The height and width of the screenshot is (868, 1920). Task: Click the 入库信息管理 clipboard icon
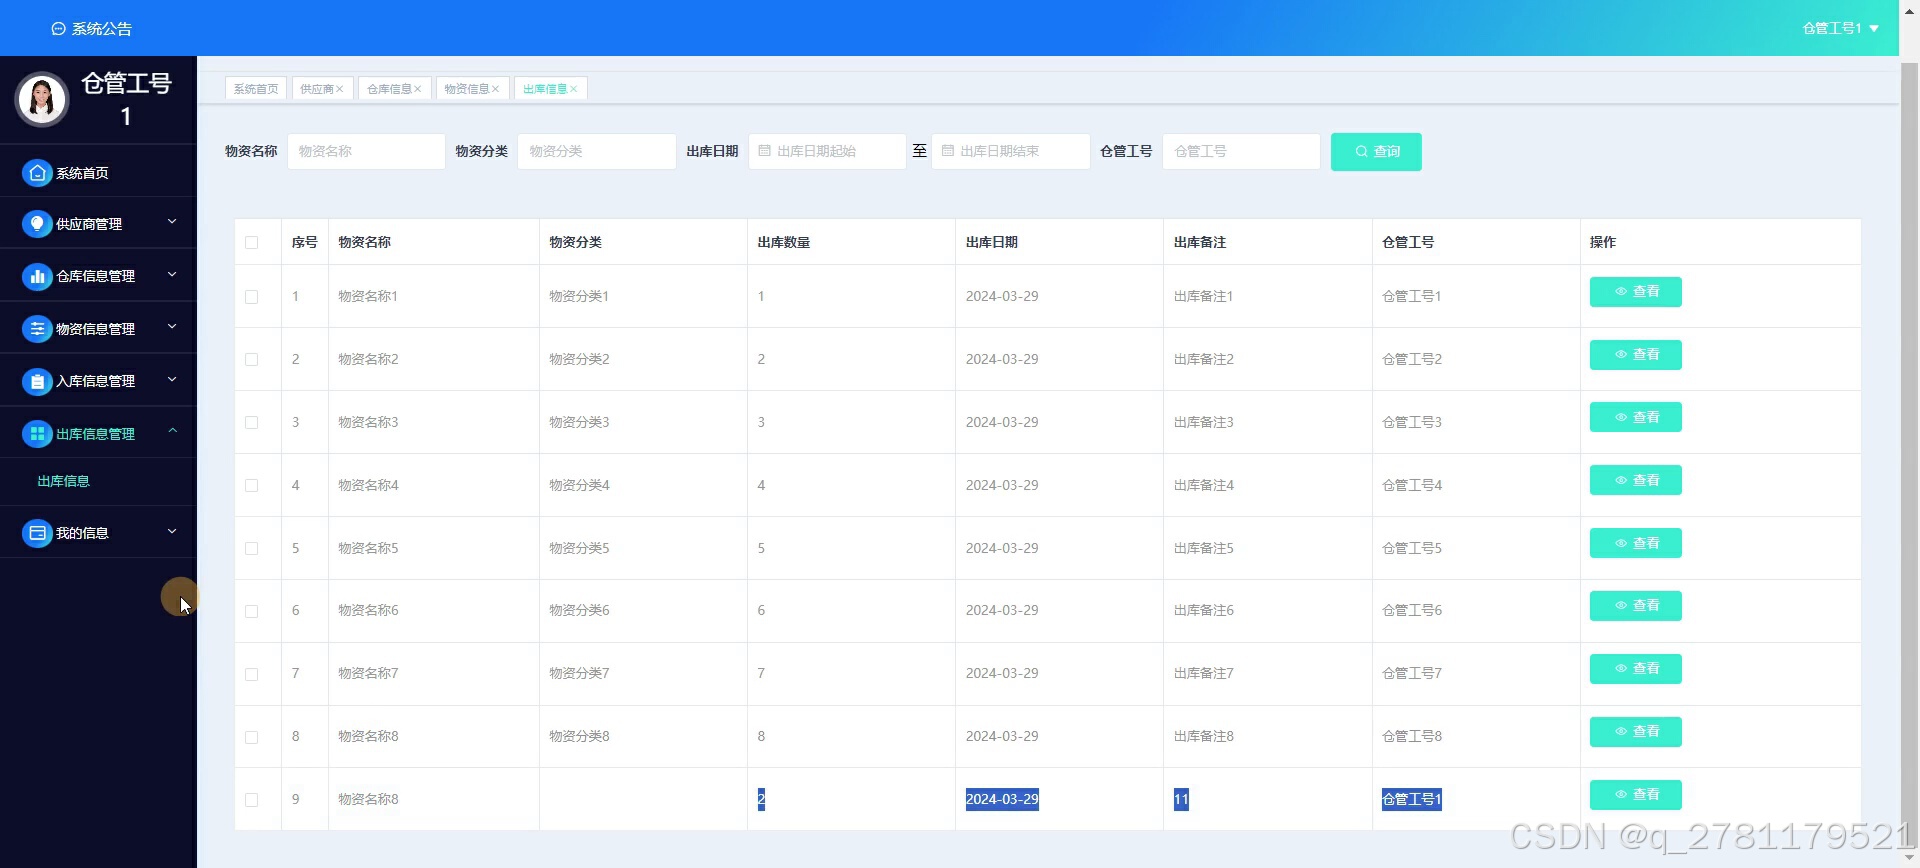point(37,381)
